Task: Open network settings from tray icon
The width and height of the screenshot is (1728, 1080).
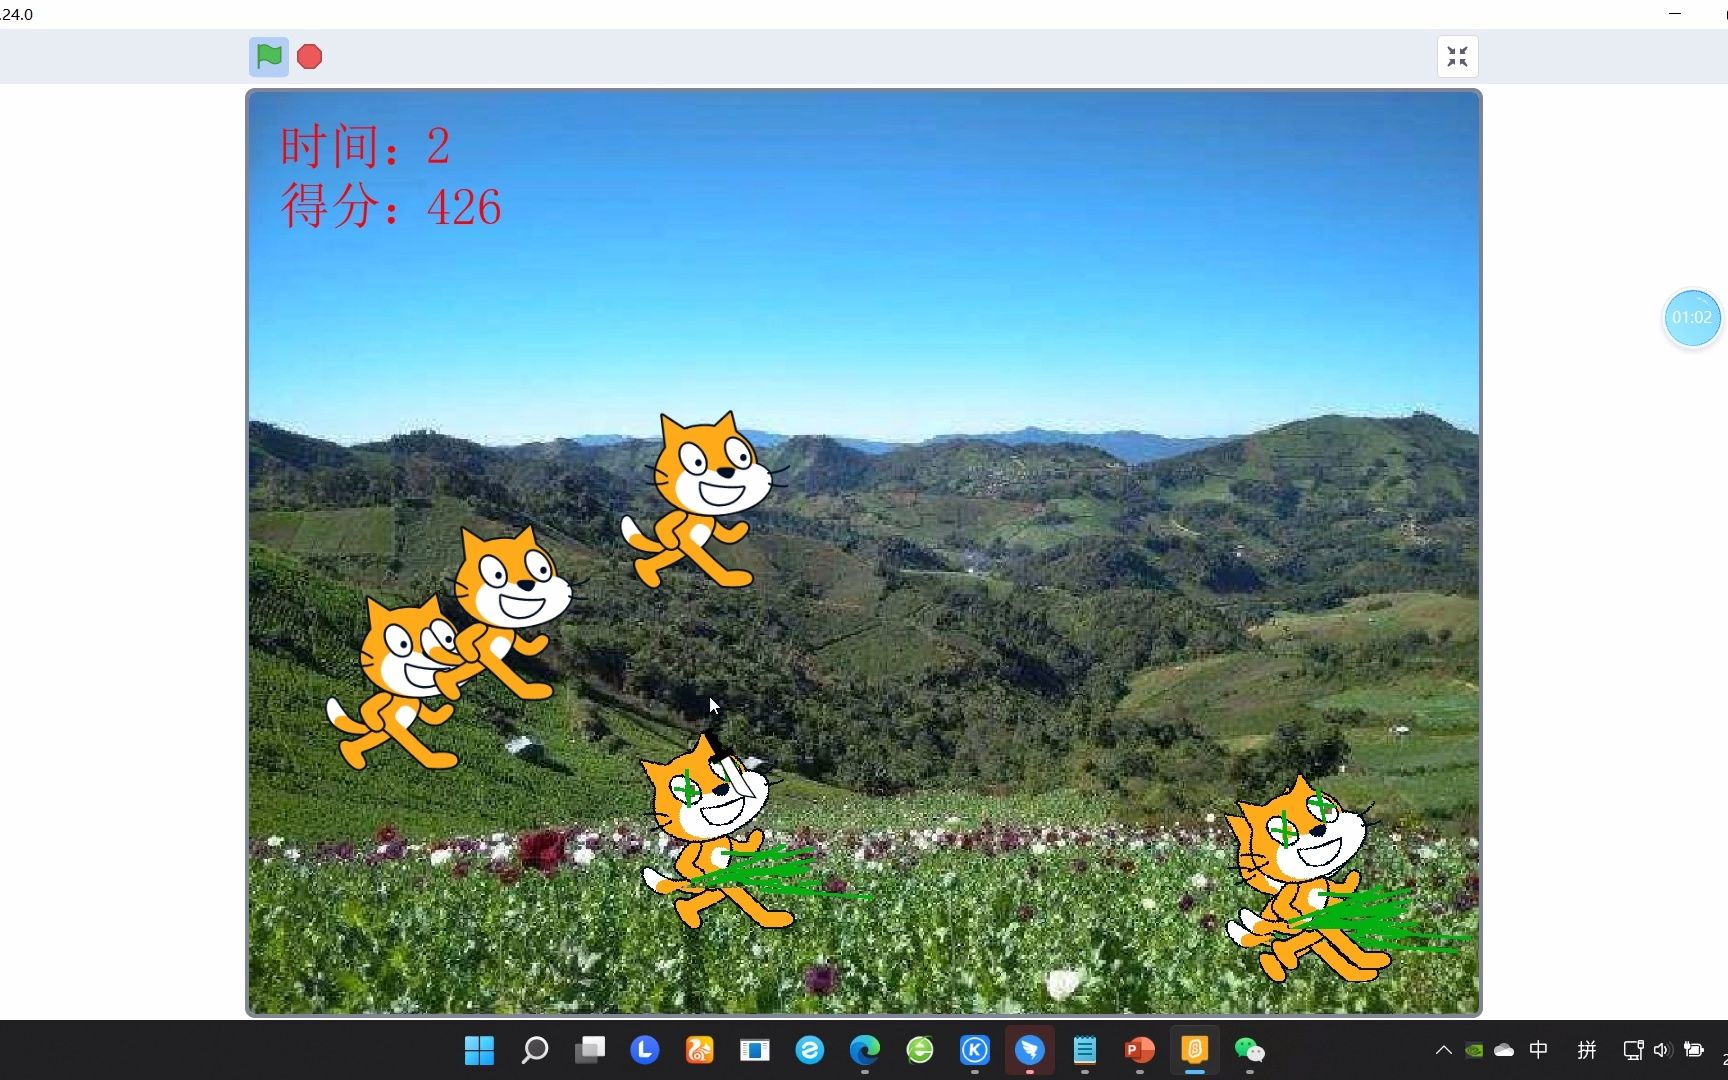Action: pyautogui.click(x=1633, y=1050)
